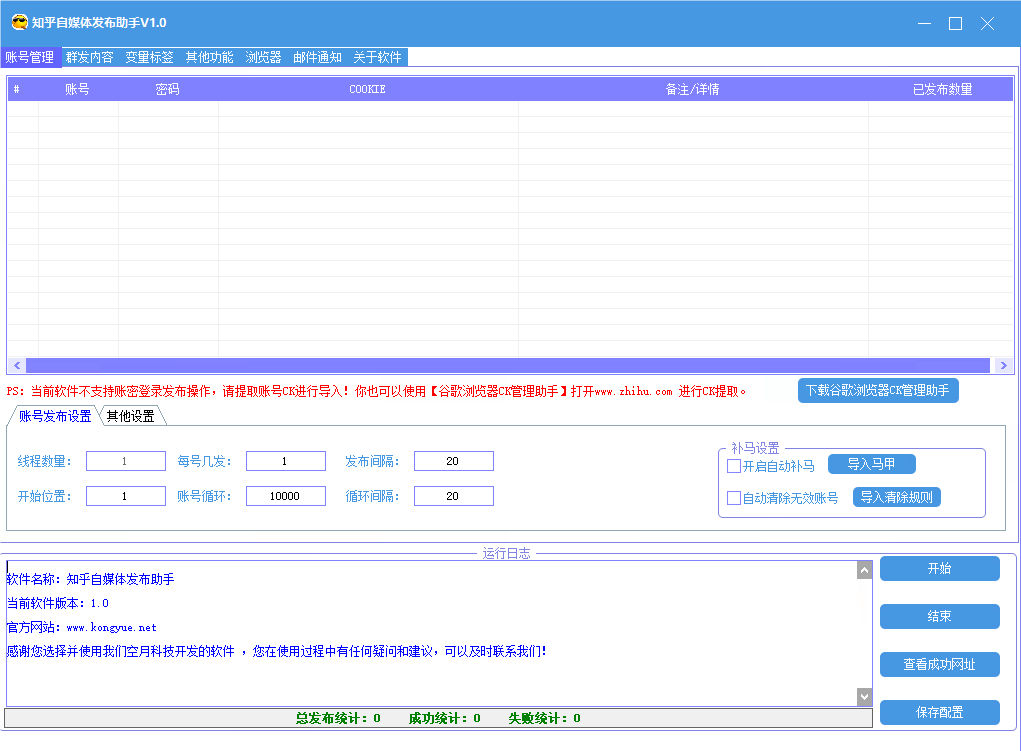Click the COOKIE column header
Image resolution: width=1021 pixels, height=751 pixels.
[x=368, y=89]
